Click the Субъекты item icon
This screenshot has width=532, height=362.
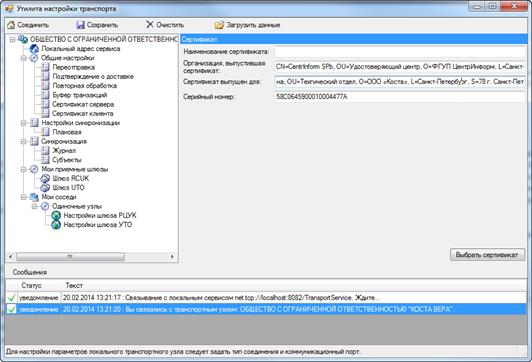click(45, 160)
